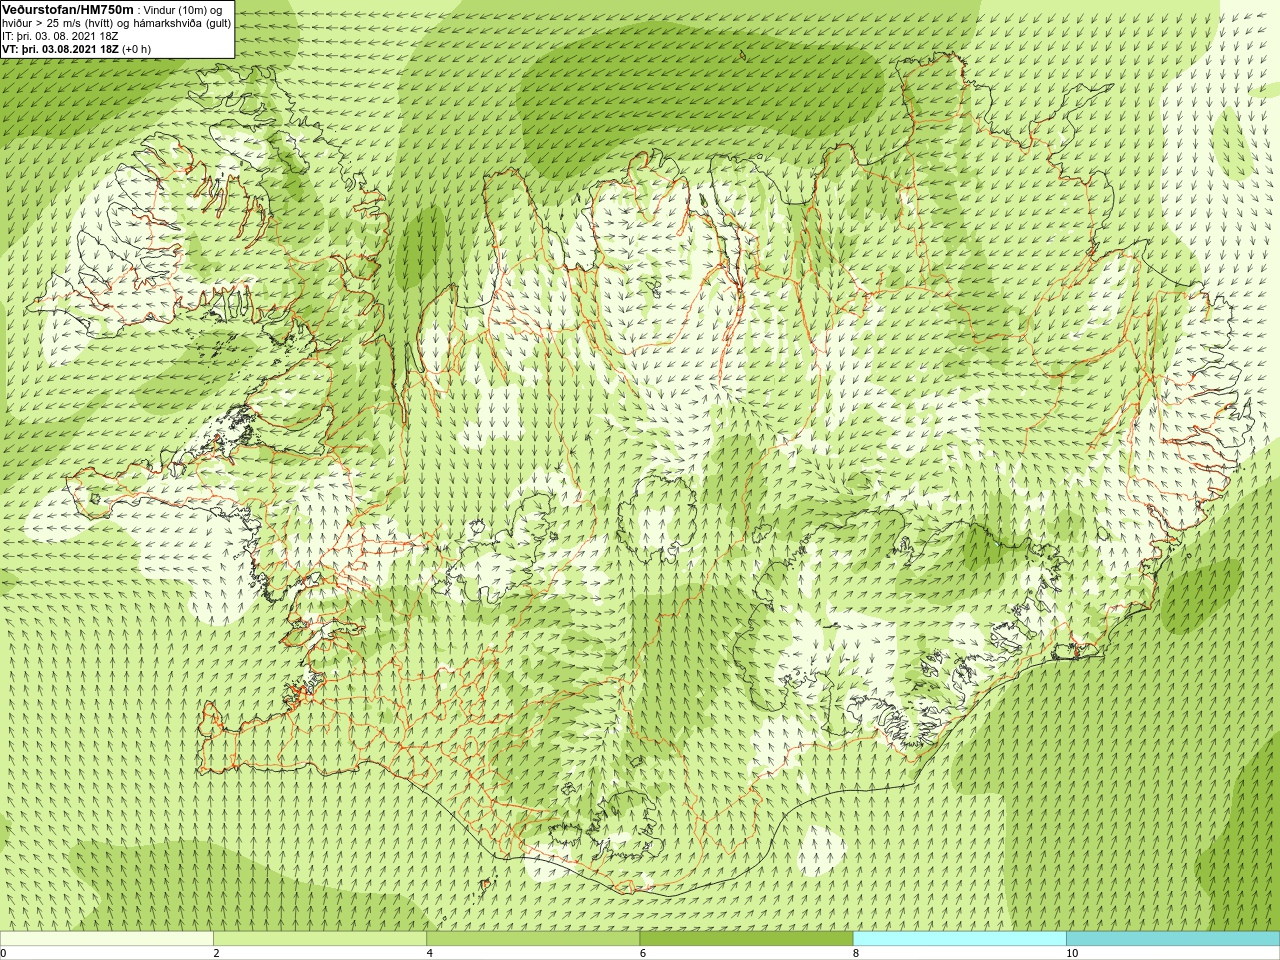Select the light cyan 8–10 m/s legend swatch
Screen dimensions: 1280x960
coord(960,939)
